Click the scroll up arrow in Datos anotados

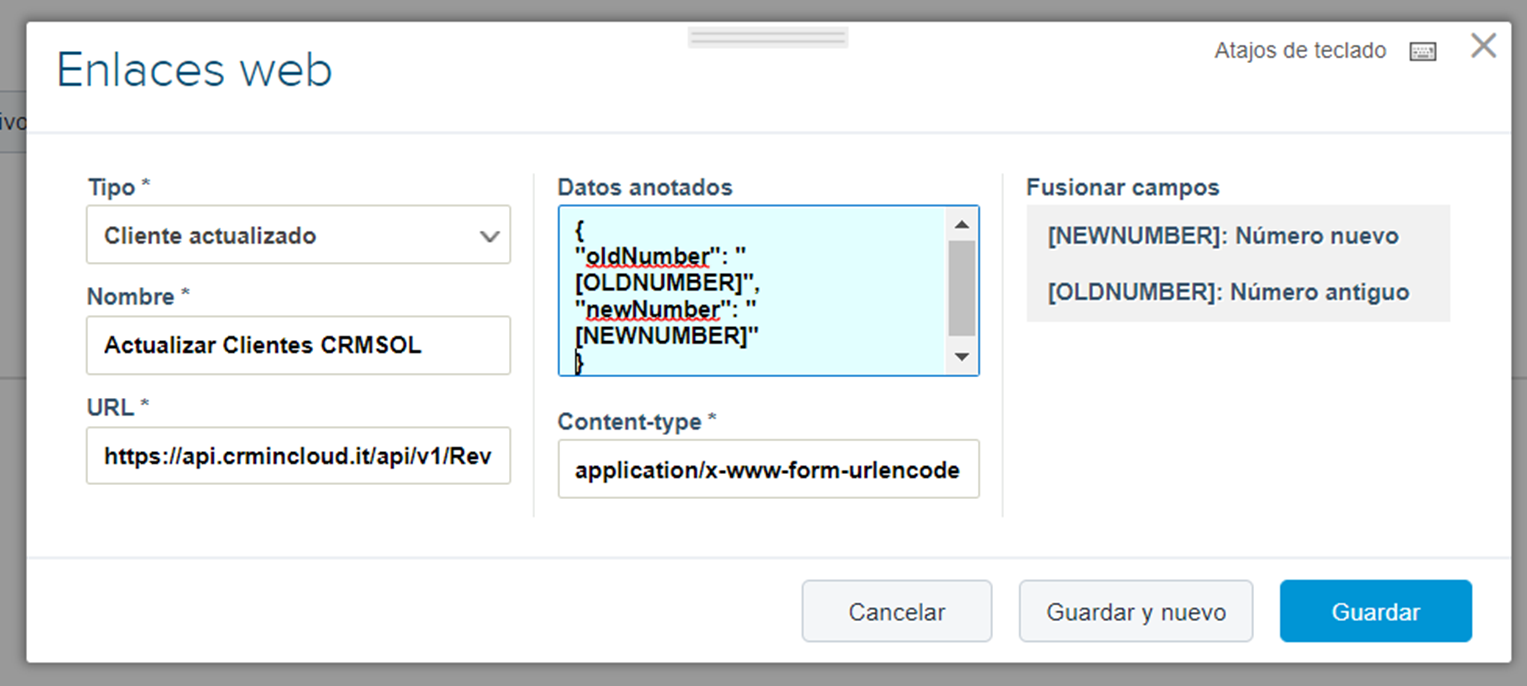pos(961,224)
